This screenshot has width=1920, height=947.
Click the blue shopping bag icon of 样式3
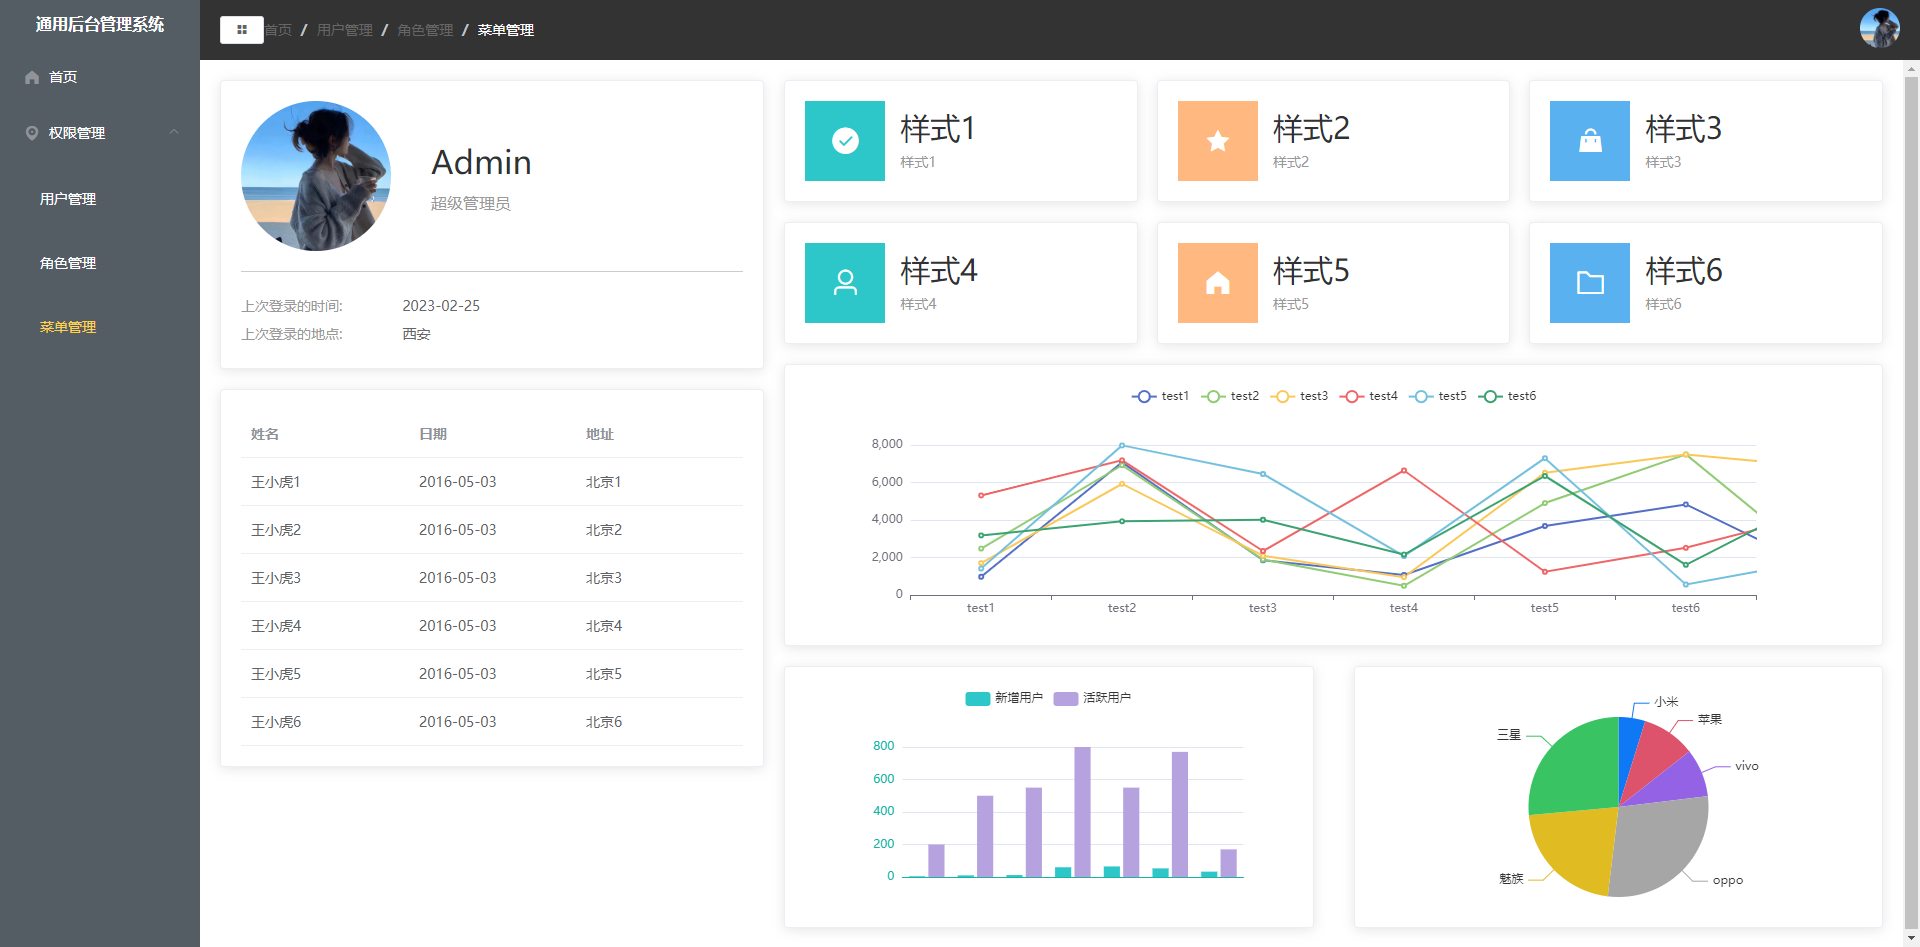tap(1589, 141)
